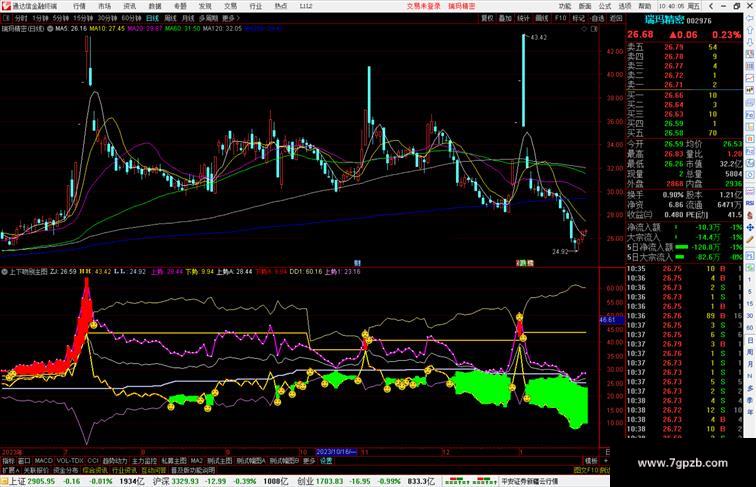The image size is (756, 487).
Task: Select the CCI indicator tab
Action: coord(93,461)
